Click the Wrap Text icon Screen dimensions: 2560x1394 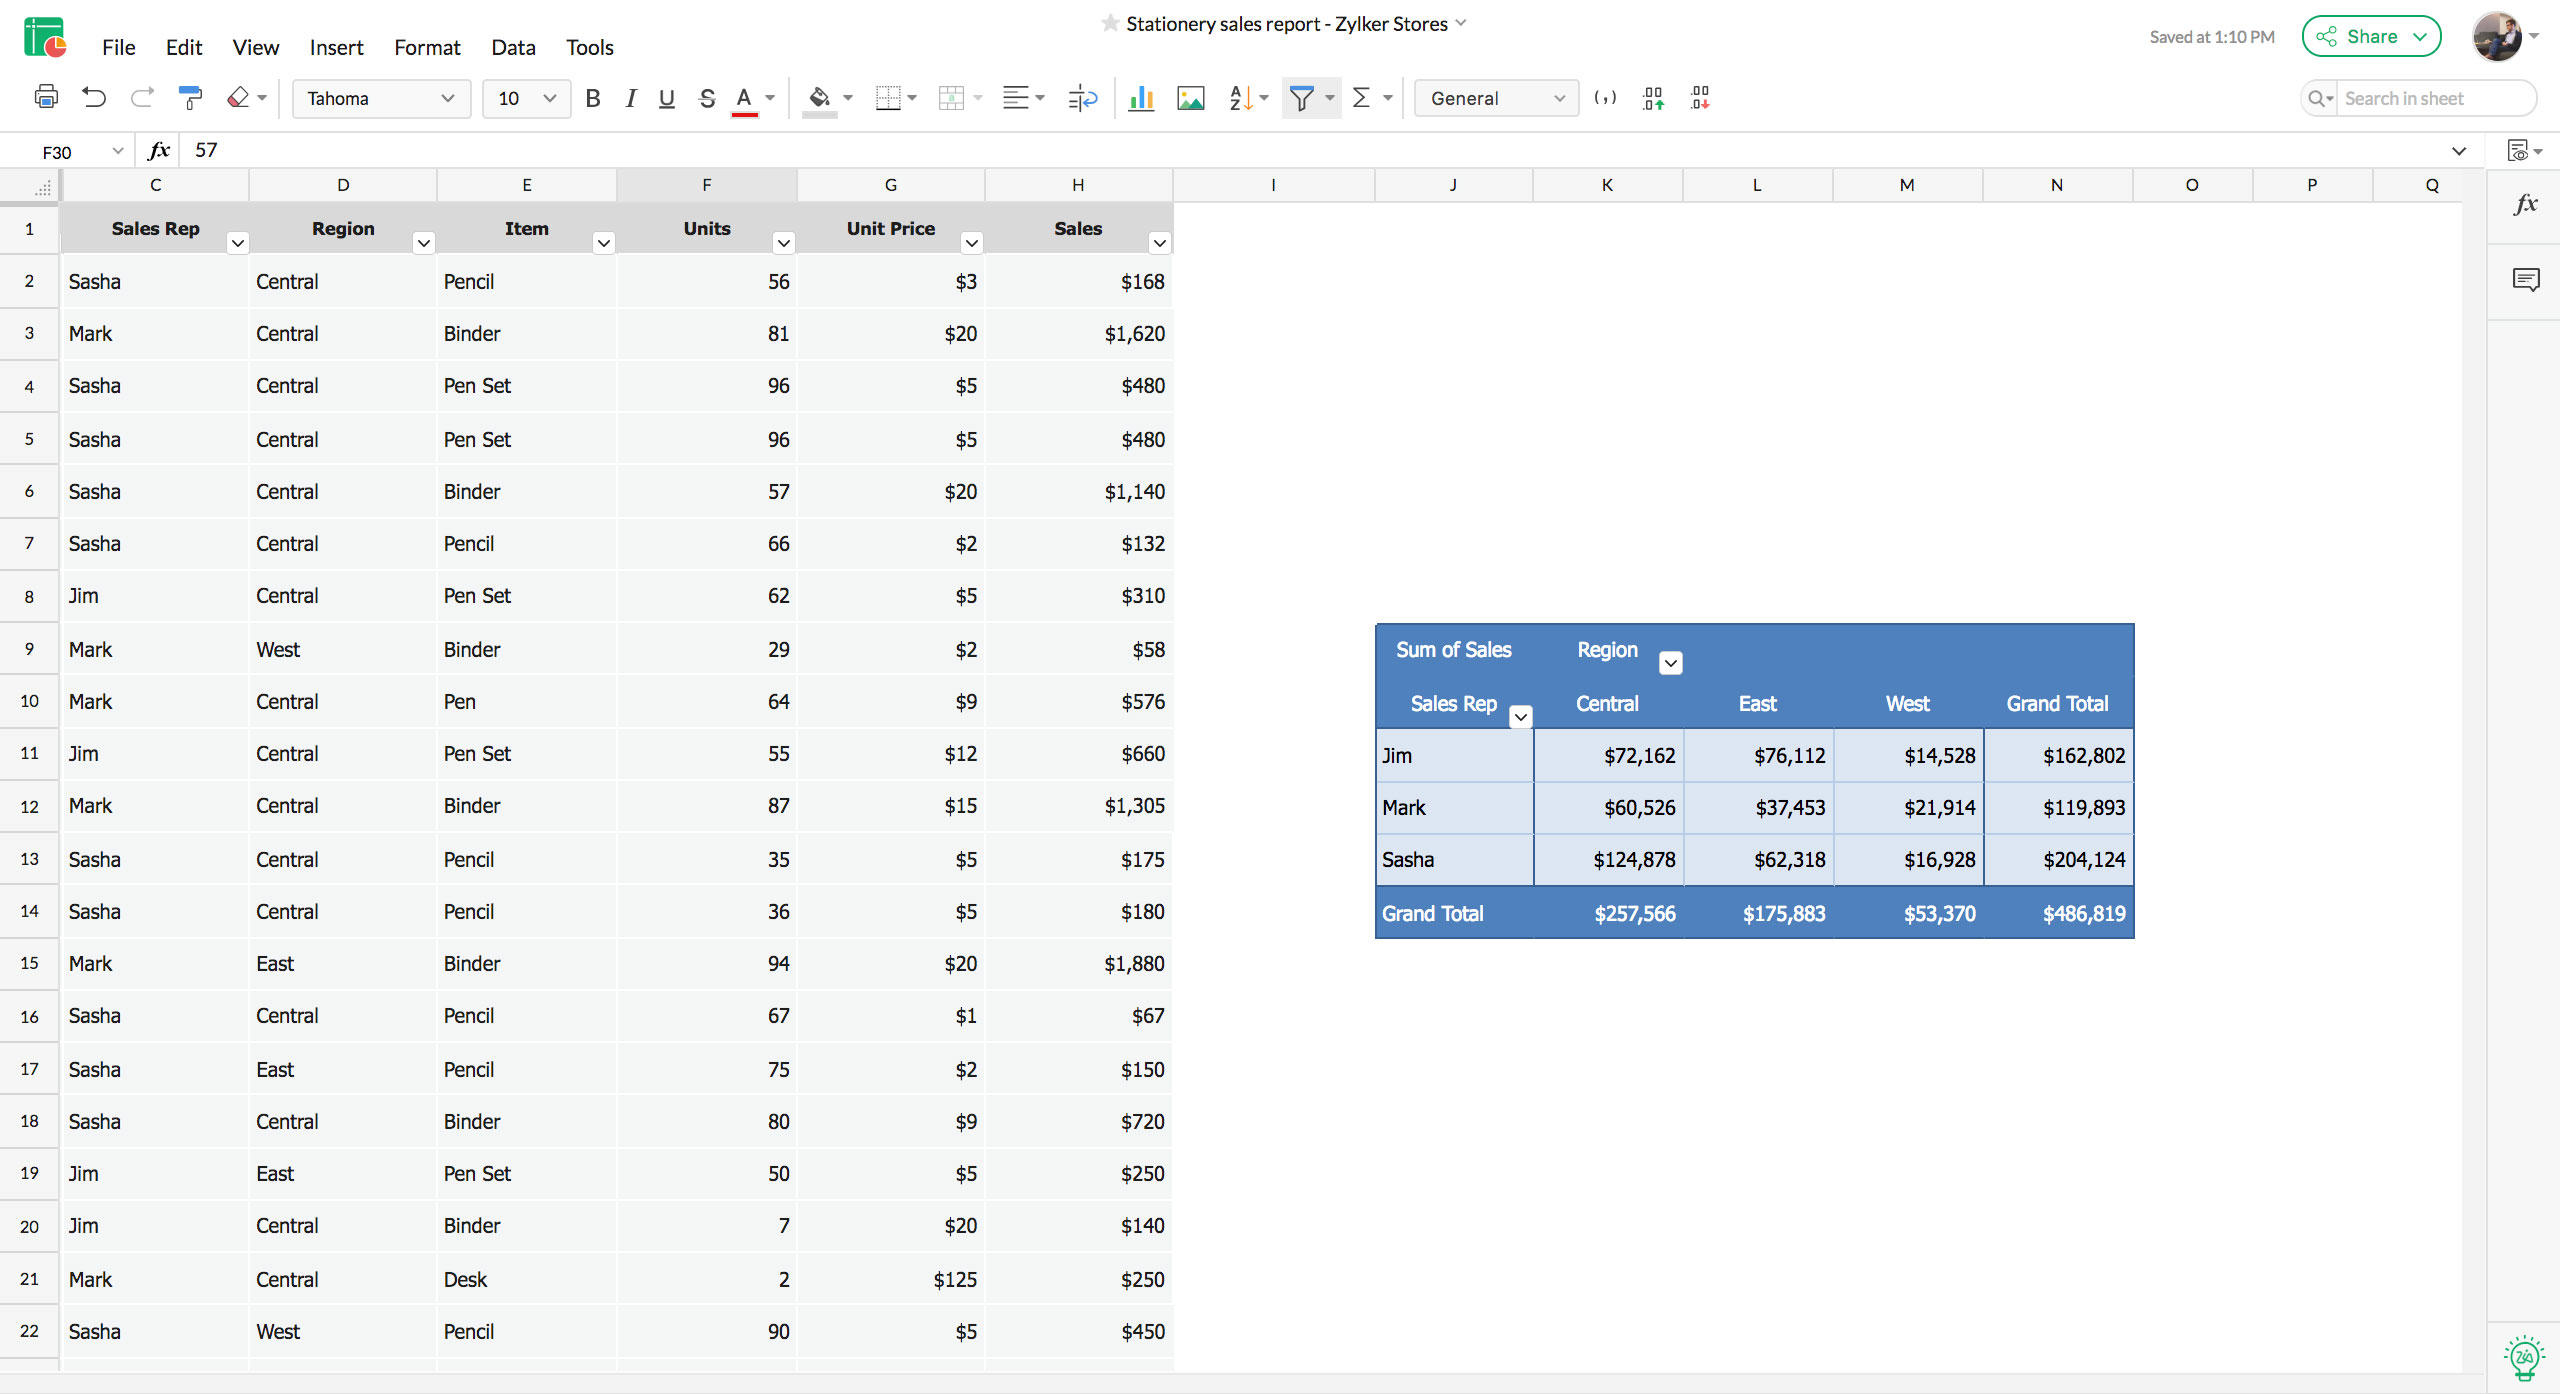[1082, 98]
